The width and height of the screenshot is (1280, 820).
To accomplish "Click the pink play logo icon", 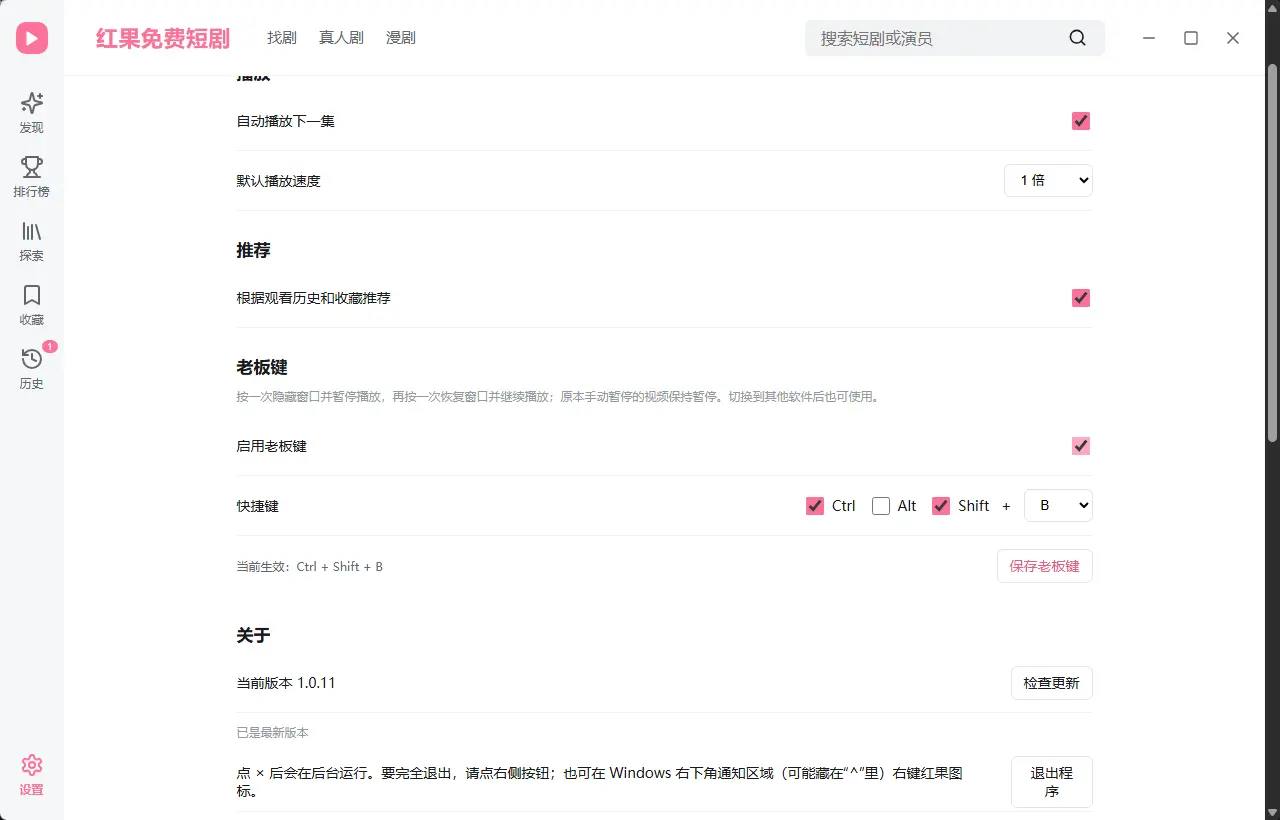I will 32,38.
